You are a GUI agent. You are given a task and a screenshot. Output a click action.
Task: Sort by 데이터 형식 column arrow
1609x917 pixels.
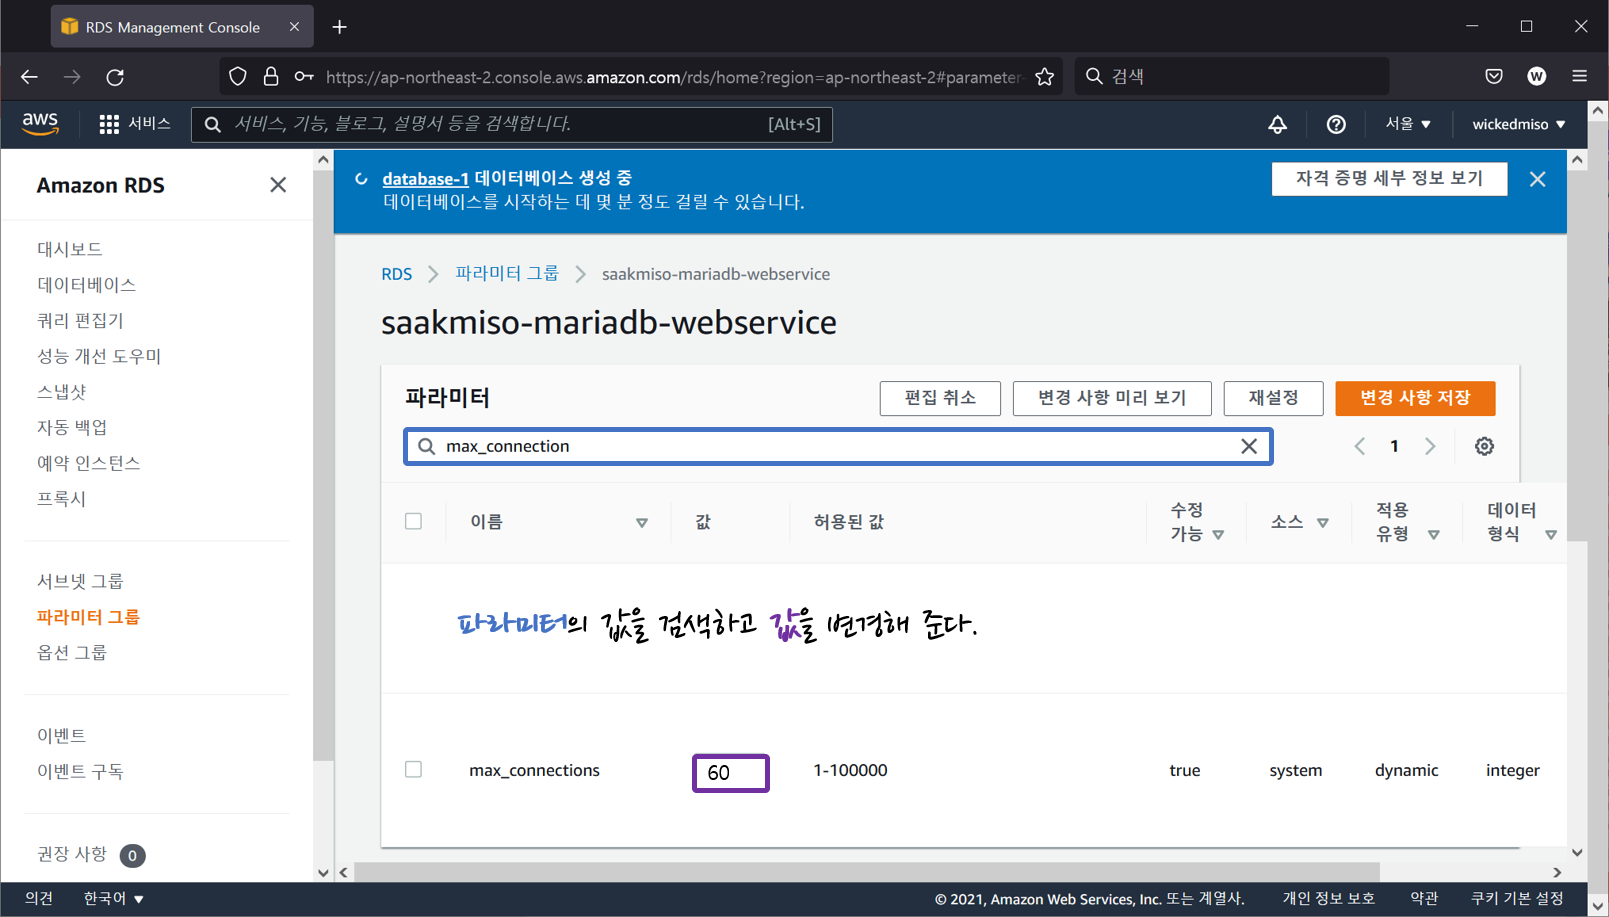pyautogui.click(x=1551, y=535)
